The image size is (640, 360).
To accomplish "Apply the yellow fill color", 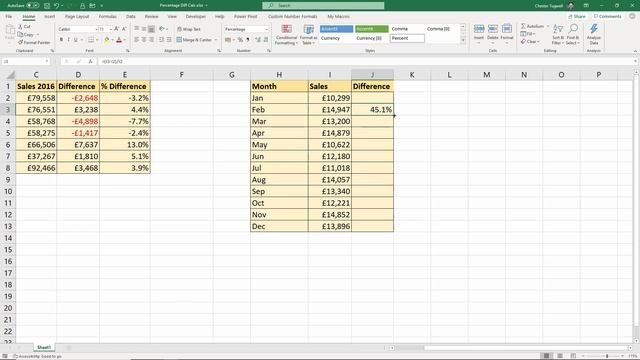I will coord(107,40).
